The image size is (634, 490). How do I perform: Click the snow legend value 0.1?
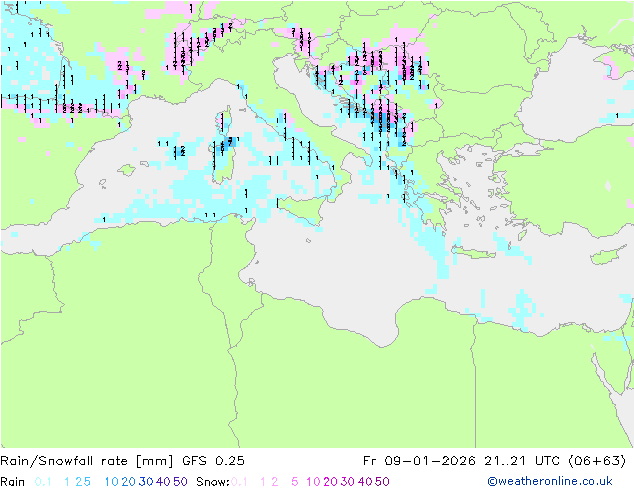(239, 482)
